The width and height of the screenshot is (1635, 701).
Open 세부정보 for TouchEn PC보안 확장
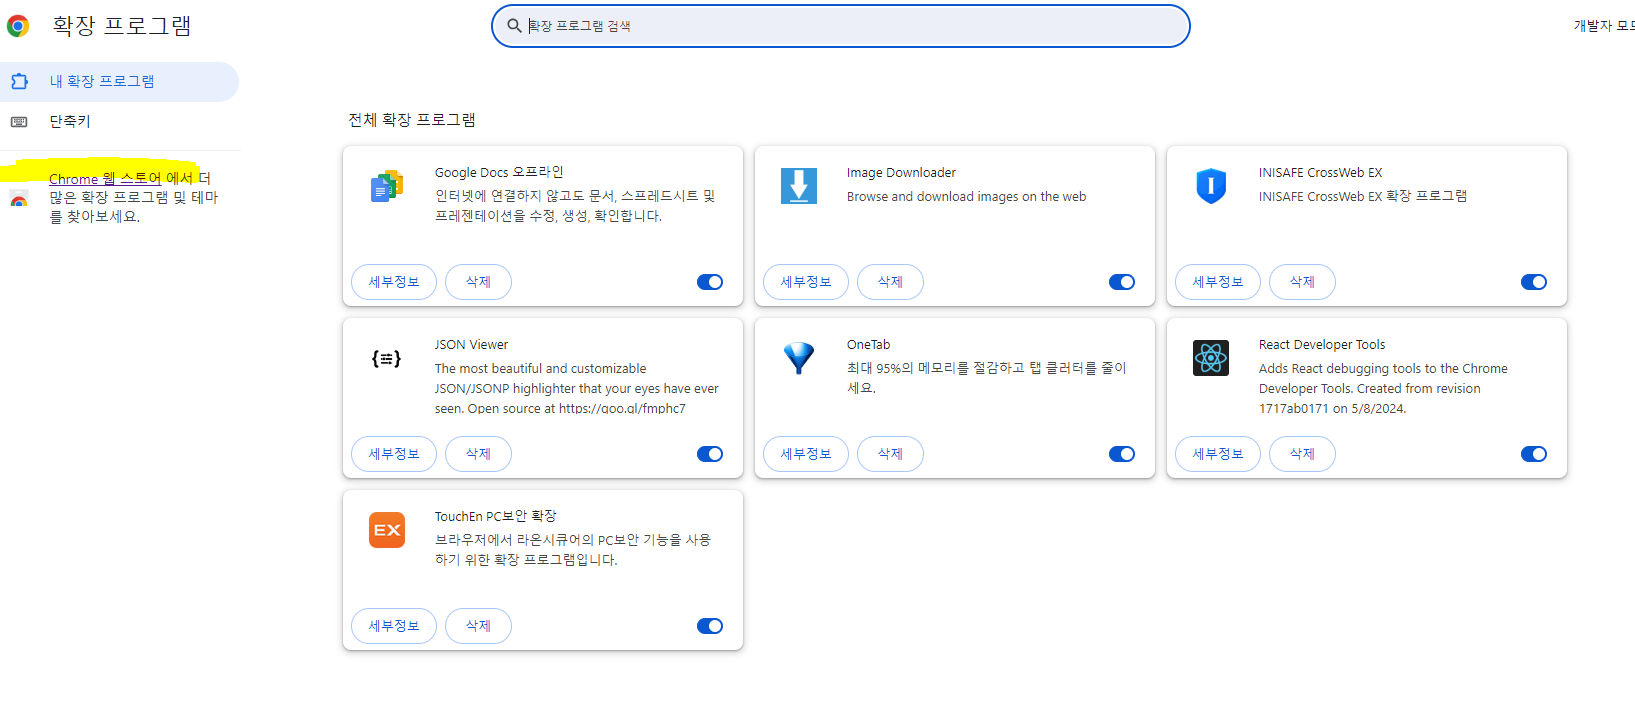[x=394, y=626]
